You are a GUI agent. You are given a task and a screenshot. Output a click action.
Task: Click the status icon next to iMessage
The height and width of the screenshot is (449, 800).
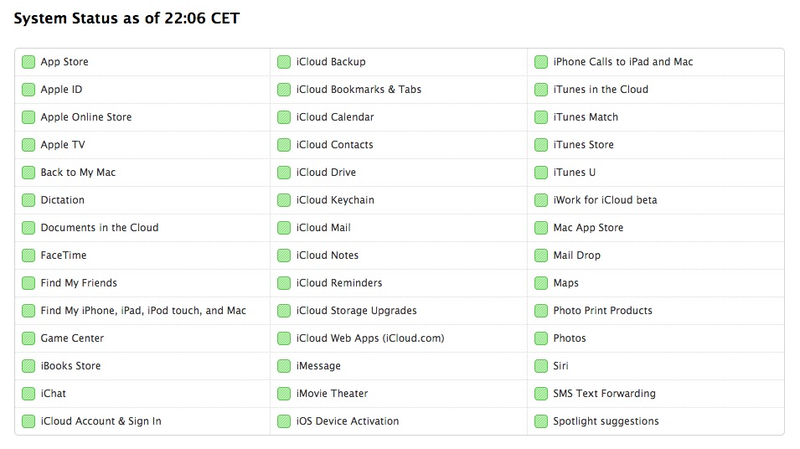point(284,366)
